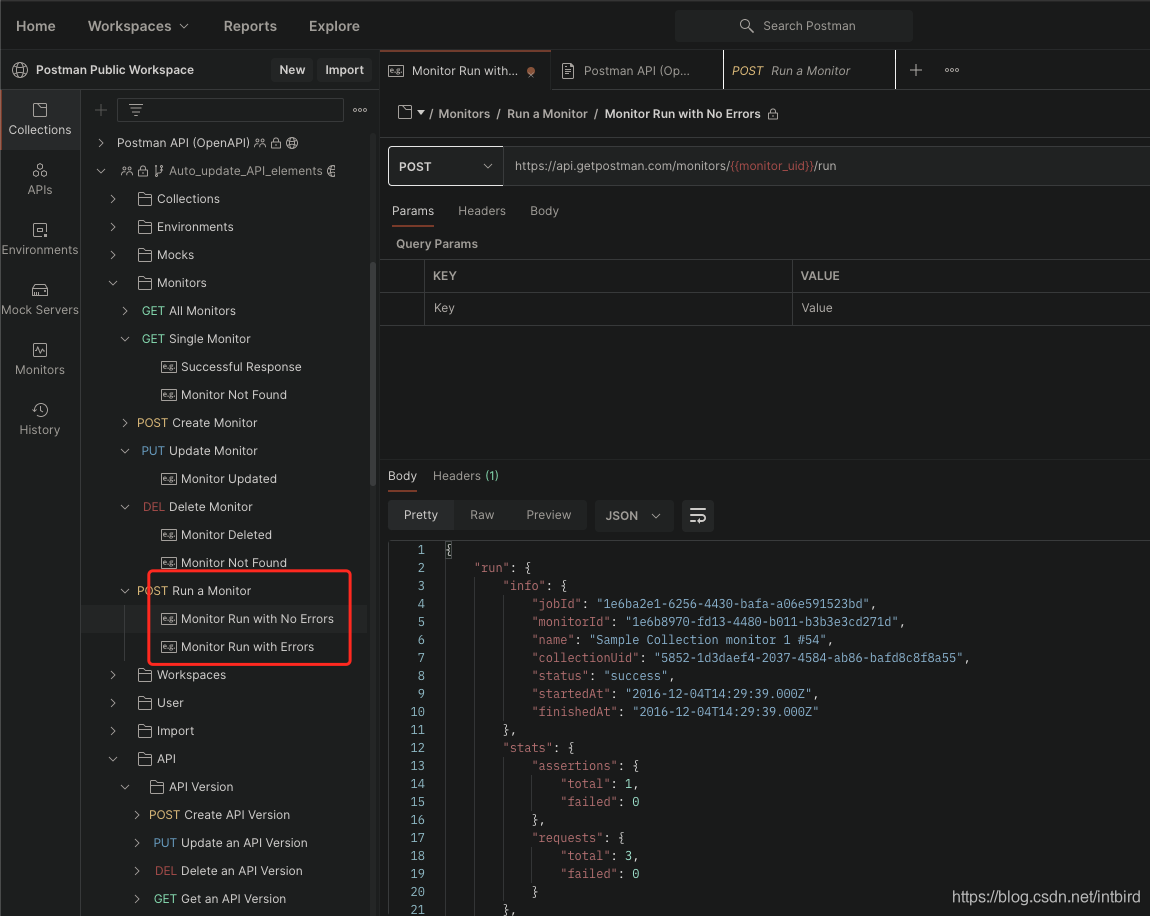Open the Environments sidebar panel

[40, 240]
